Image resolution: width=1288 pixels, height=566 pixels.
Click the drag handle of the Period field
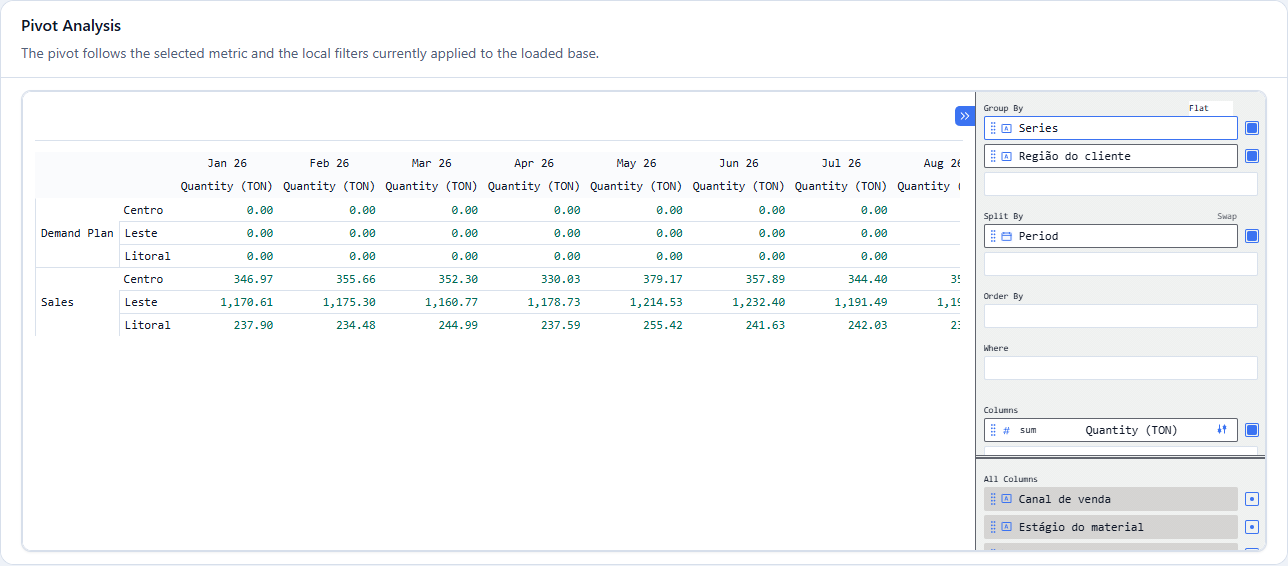coord(993,236)
